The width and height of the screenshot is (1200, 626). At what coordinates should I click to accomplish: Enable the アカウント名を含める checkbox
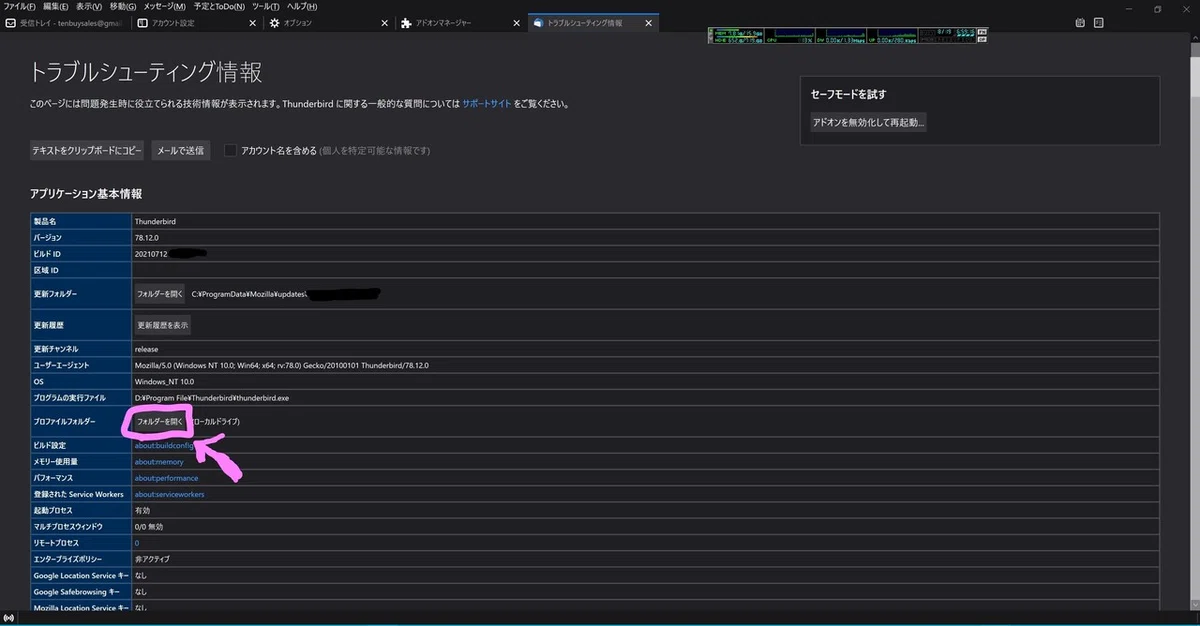pos(231,151)
